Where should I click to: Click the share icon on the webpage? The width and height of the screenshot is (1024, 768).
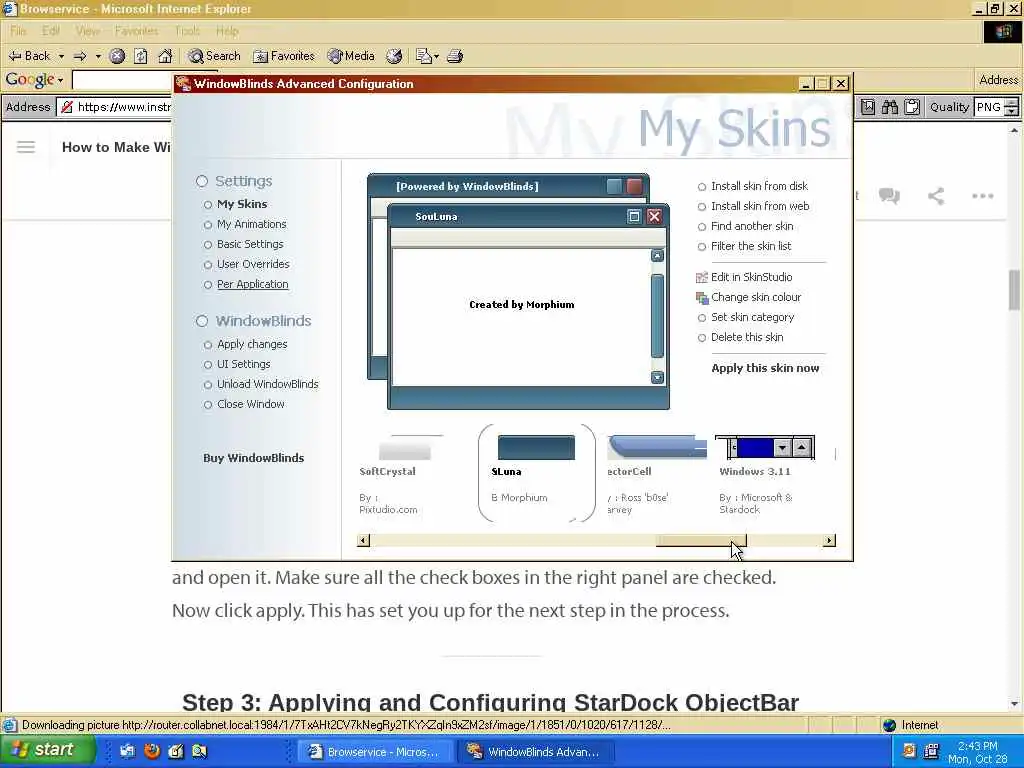coord(936,195)
